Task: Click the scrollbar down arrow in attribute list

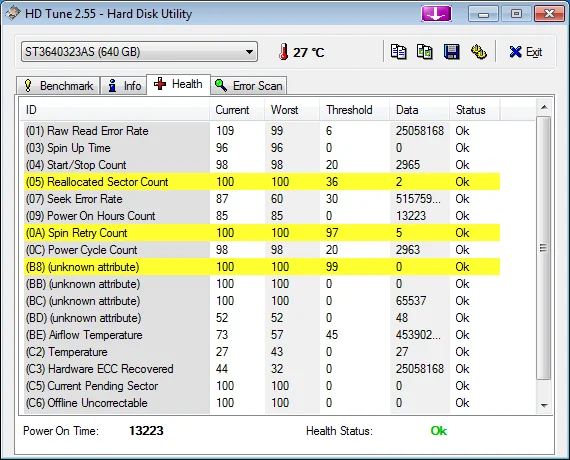Action: tap(544, 405)
